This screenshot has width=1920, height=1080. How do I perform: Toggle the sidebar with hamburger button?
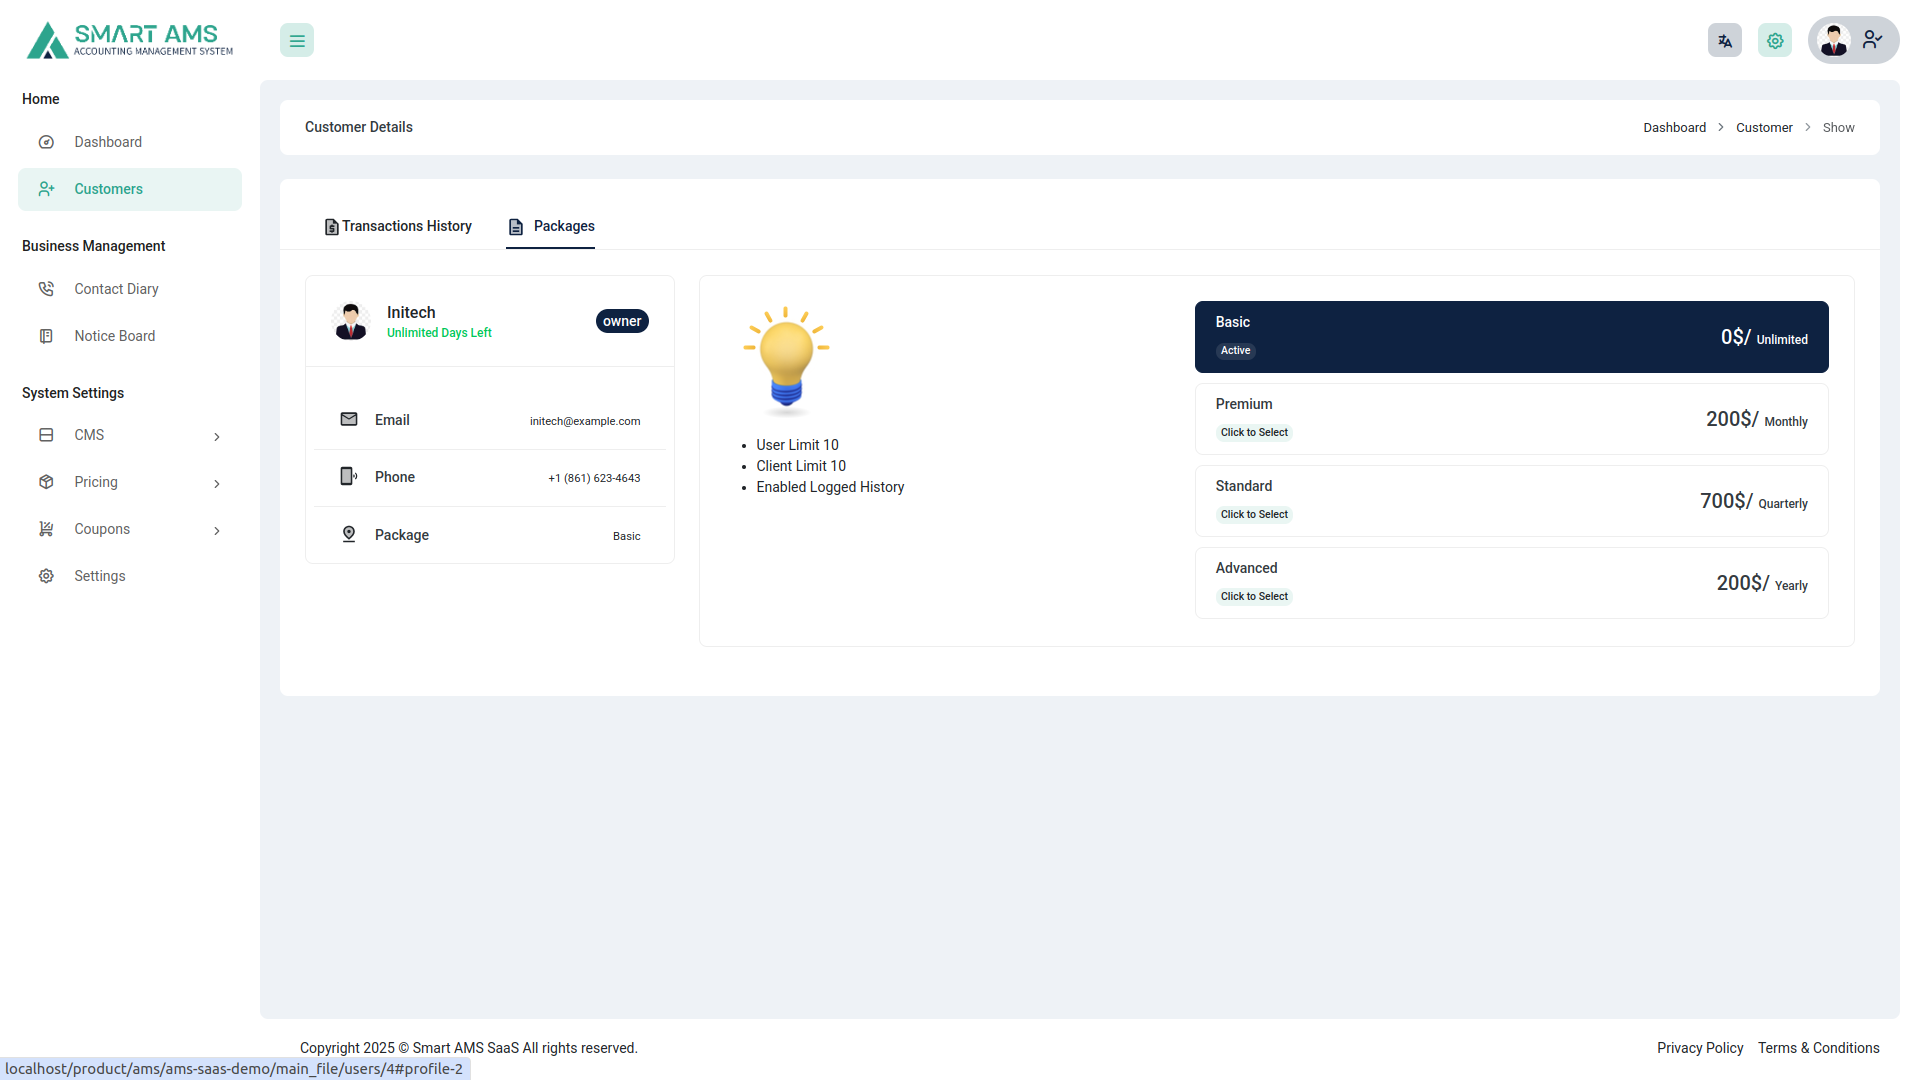click(x=296, y=40)
